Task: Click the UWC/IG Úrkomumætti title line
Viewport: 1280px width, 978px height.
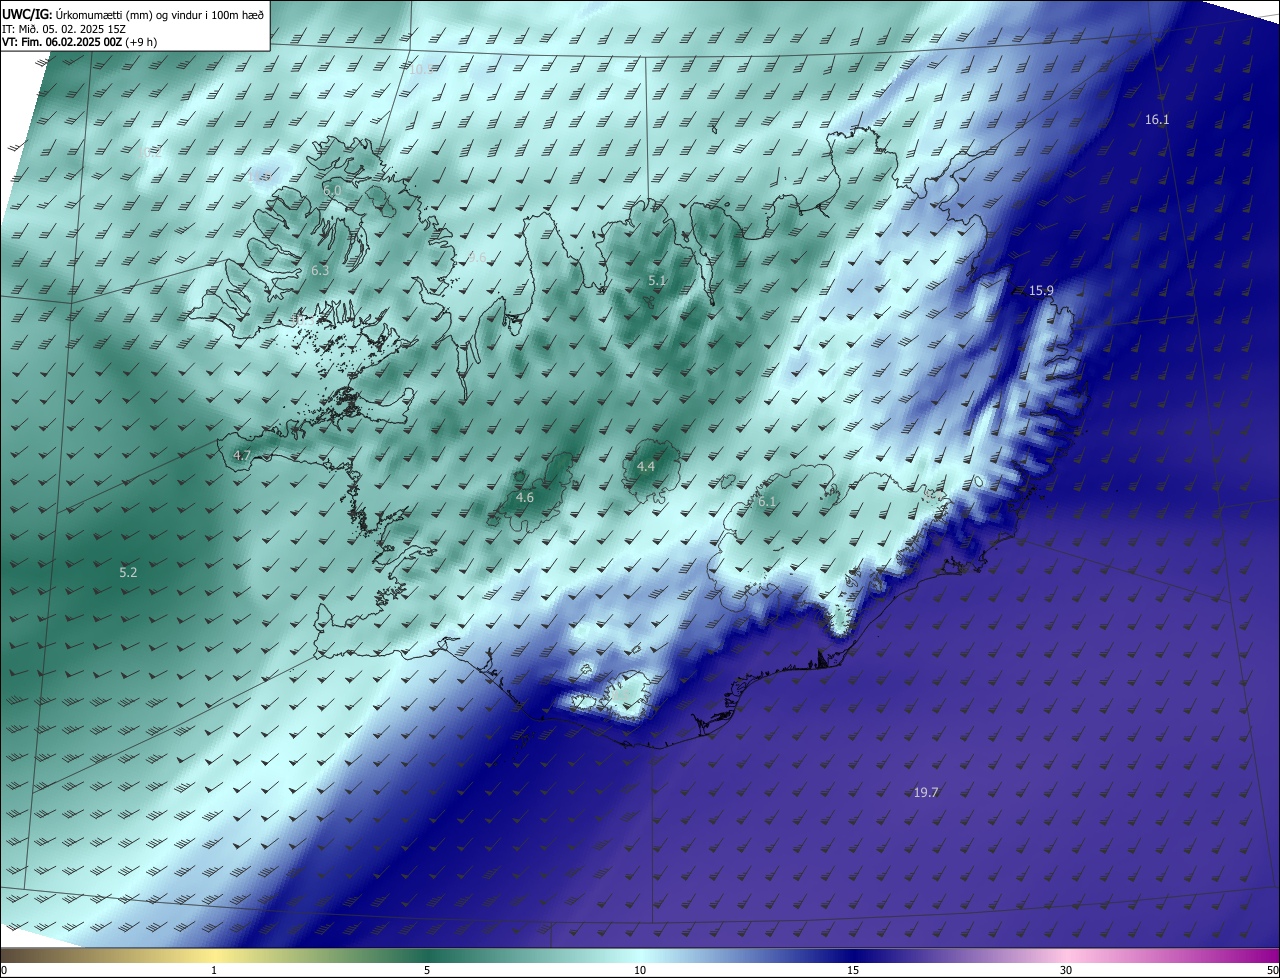Action: pos(133,14)
